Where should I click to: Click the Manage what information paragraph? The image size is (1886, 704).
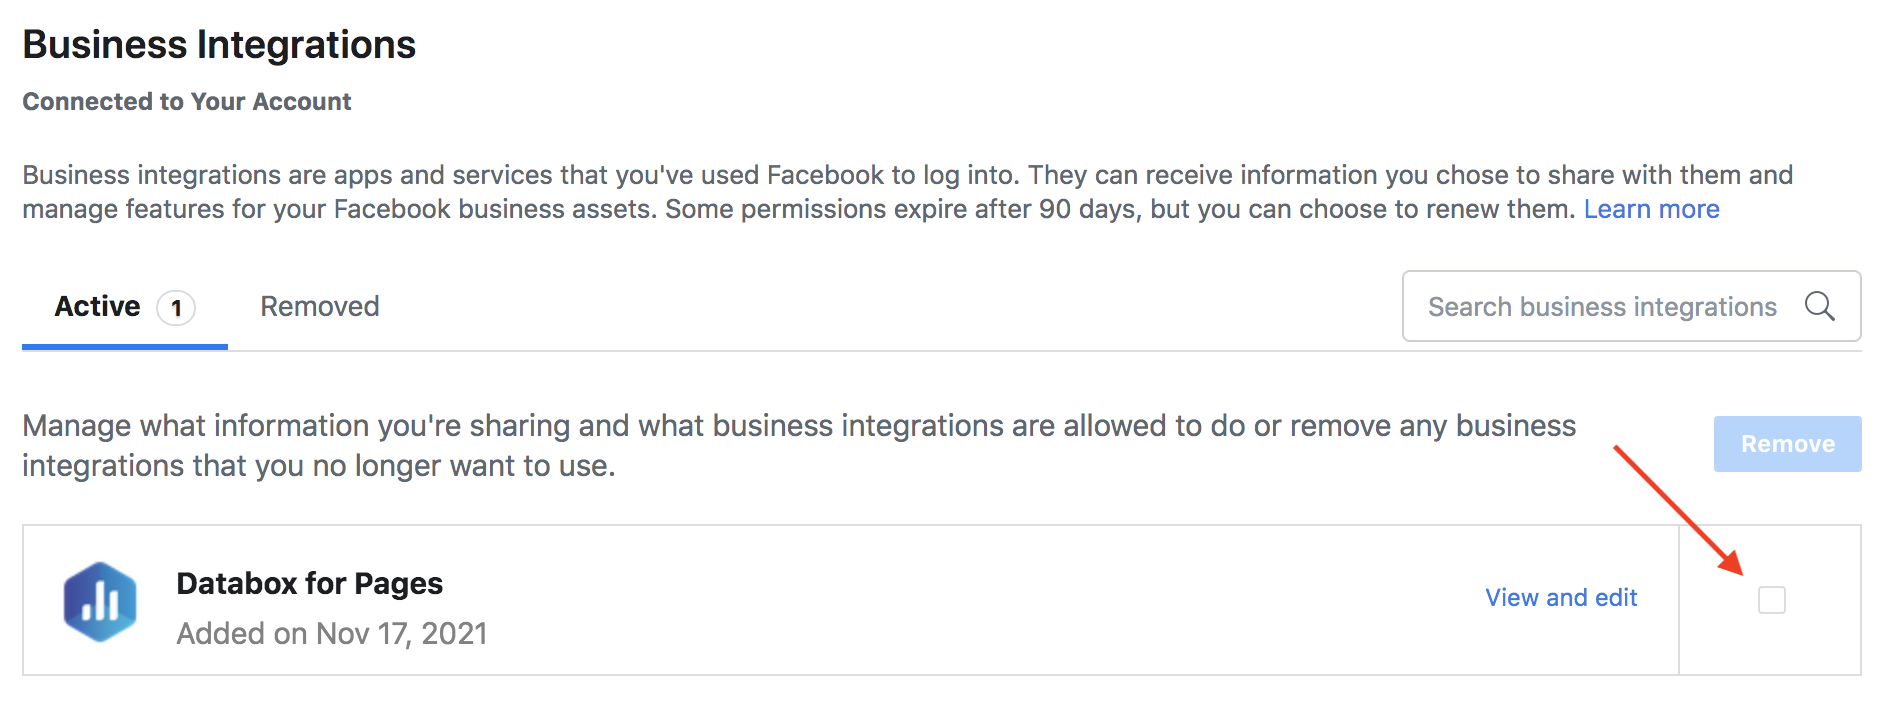pos(798,445)
